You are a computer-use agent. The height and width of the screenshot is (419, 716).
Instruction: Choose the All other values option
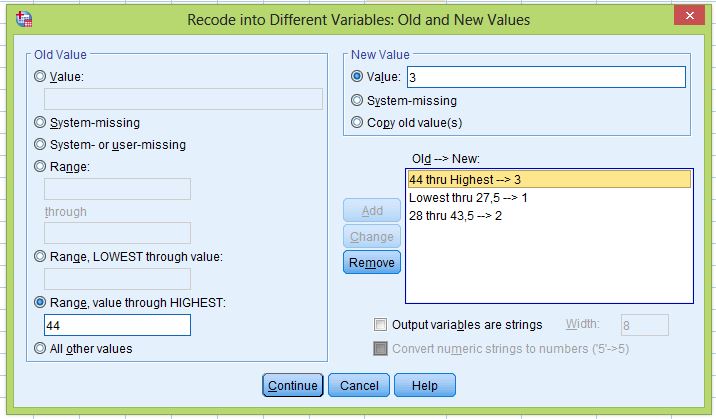[40, 349]
